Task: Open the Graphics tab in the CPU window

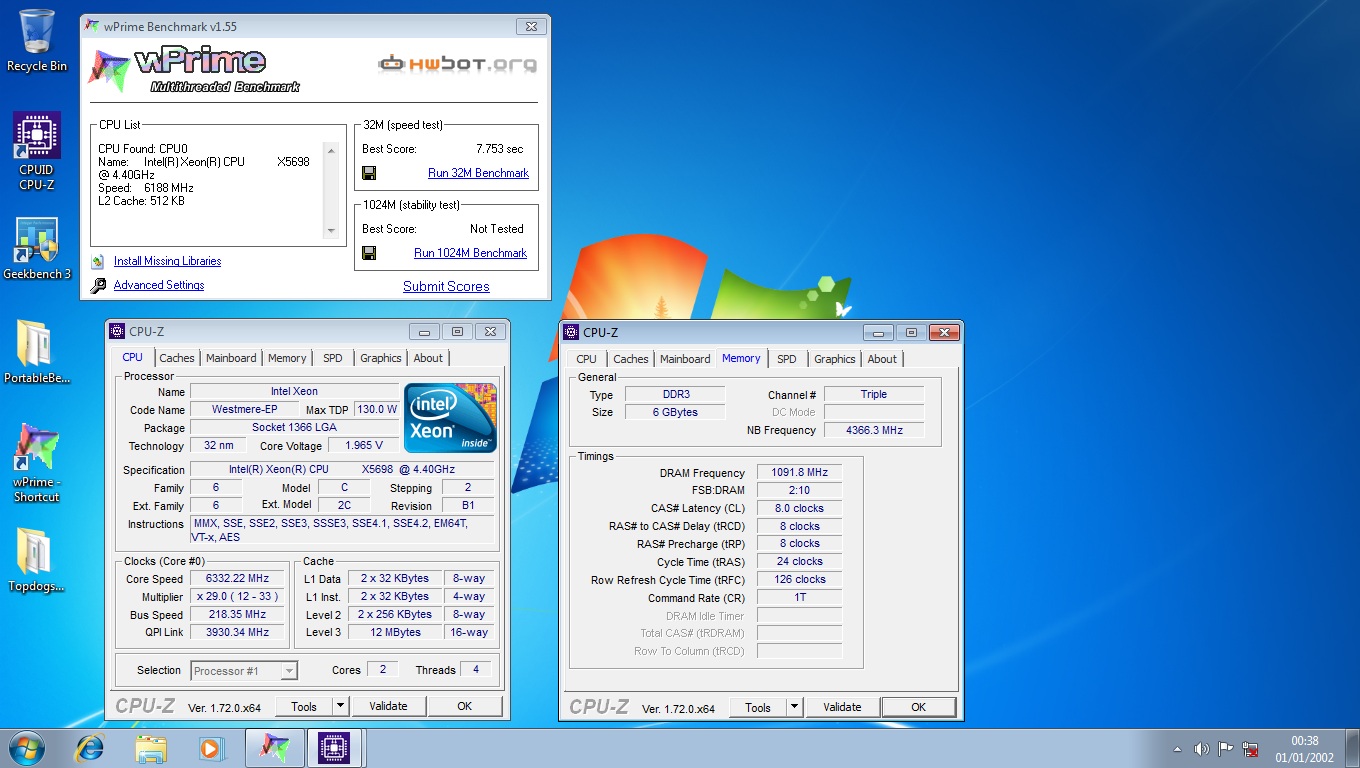Action: click(x=381, y=358)
